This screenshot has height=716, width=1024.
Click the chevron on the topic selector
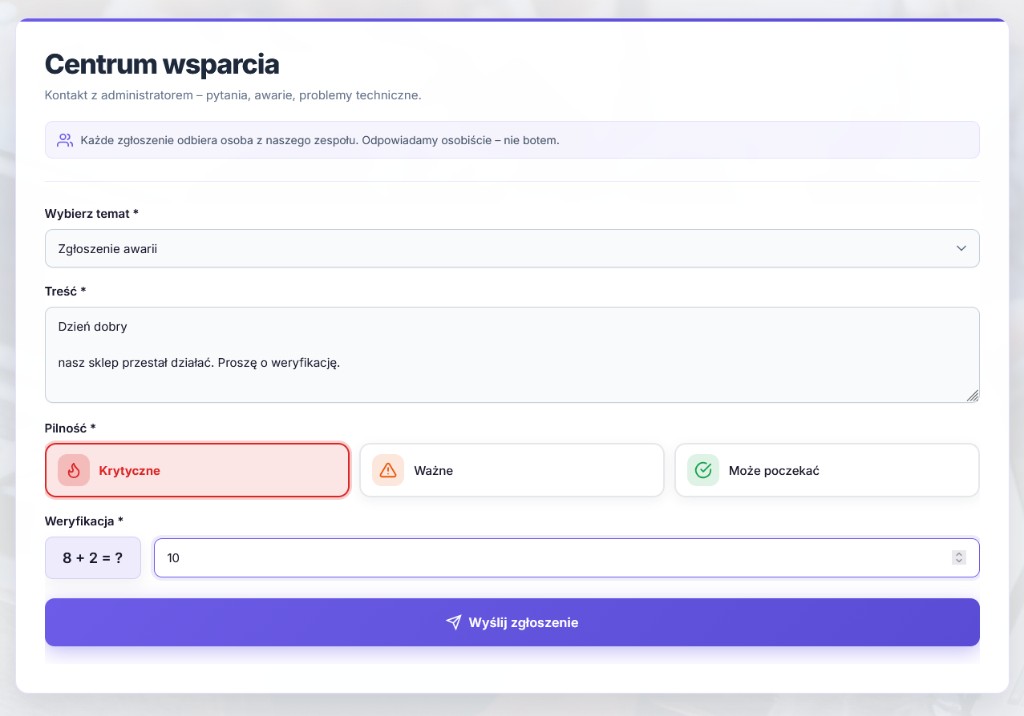tap(961, 248)
